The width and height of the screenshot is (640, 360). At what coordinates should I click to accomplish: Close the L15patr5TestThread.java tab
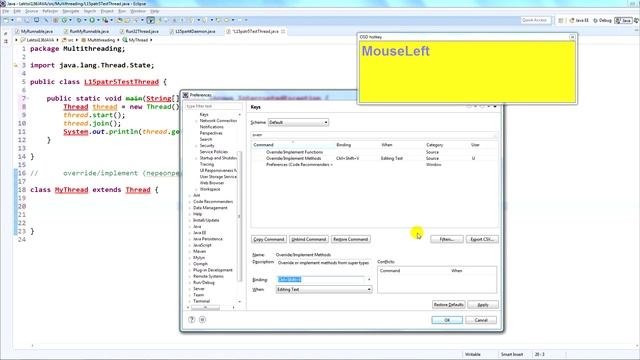pyautogui.click(x=283, y=31)
